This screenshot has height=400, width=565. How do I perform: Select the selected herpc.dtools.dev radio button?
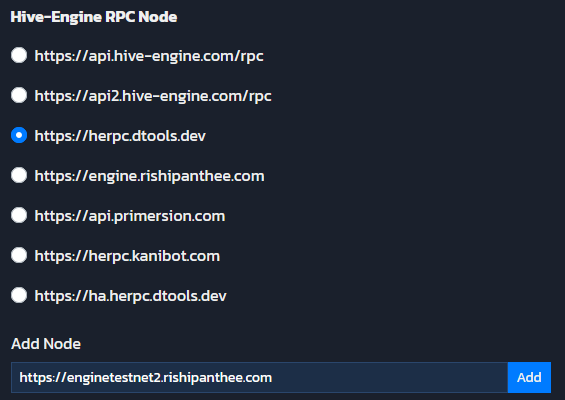tap(19, 135)
